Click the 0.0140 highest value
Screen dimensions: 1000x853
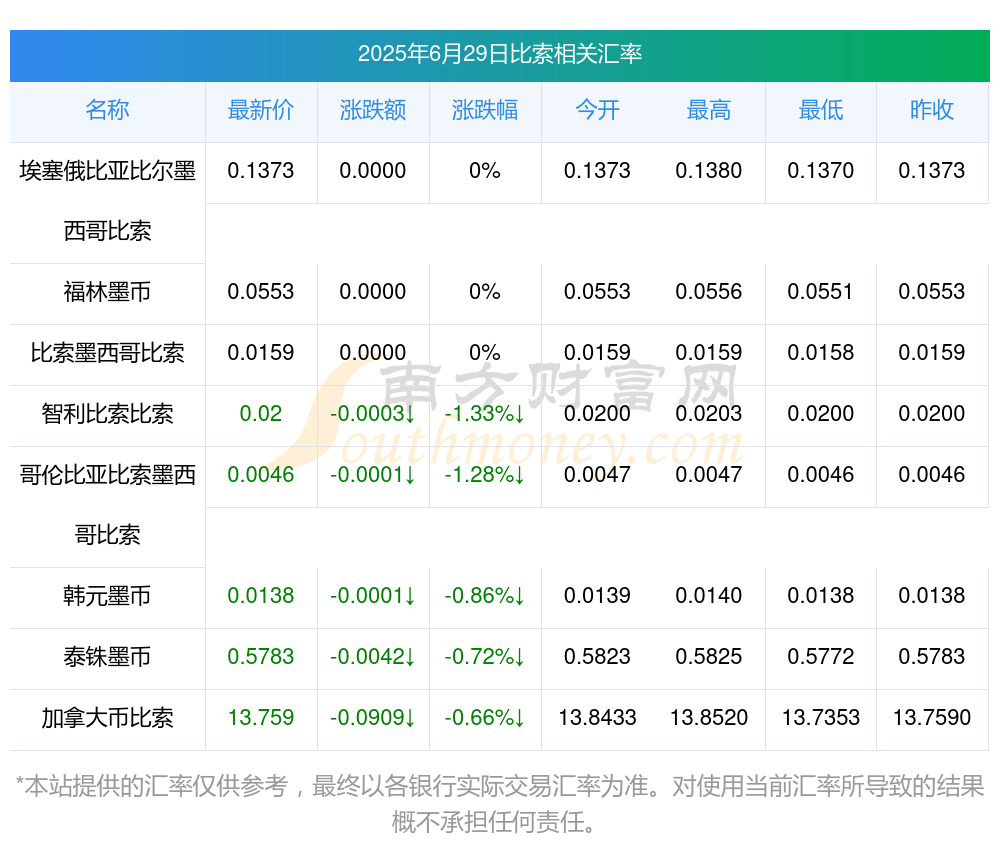709,596
